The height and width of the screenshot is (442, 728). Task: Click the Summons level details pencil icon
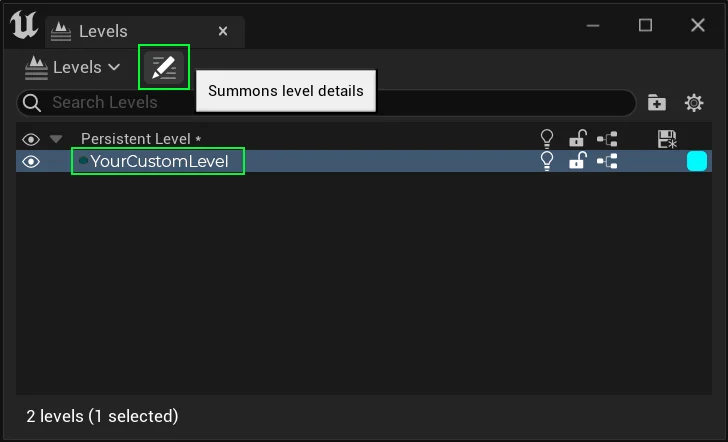164,68
